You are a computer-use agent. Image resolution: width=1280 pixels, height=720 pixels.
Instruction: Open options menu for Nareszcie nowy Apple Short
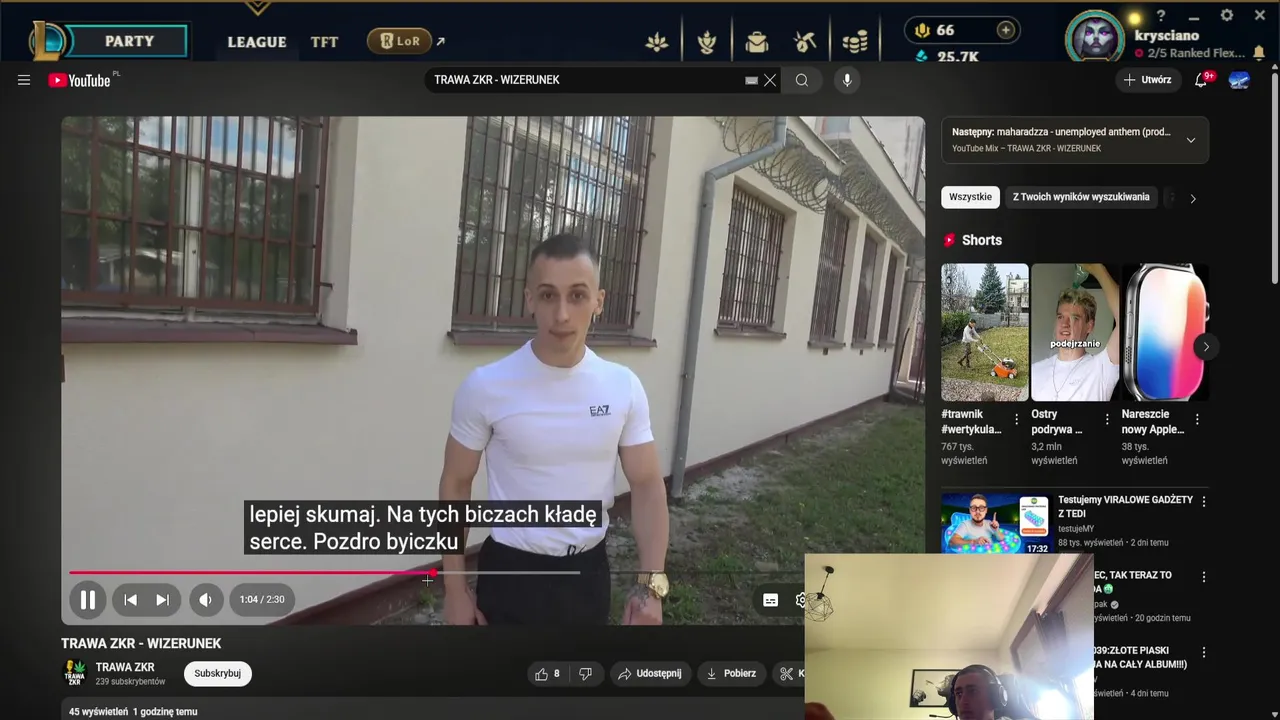[1197, 419]
